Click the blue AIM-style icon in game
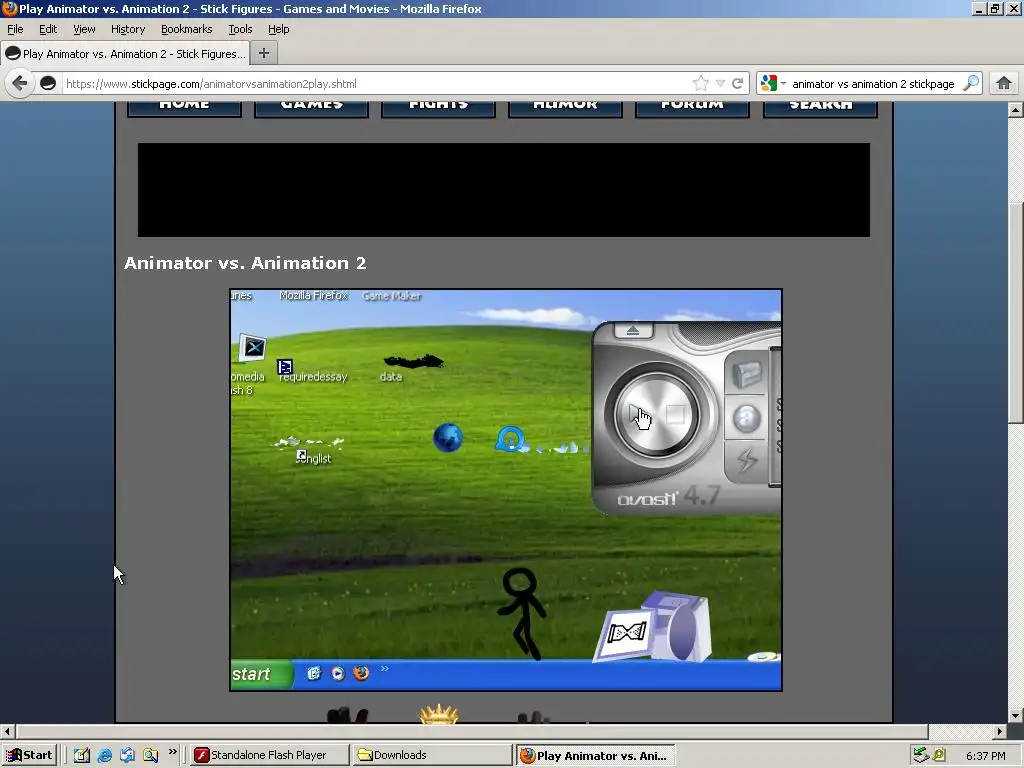This screenshot has width=1024, height=768. (510, 439)
